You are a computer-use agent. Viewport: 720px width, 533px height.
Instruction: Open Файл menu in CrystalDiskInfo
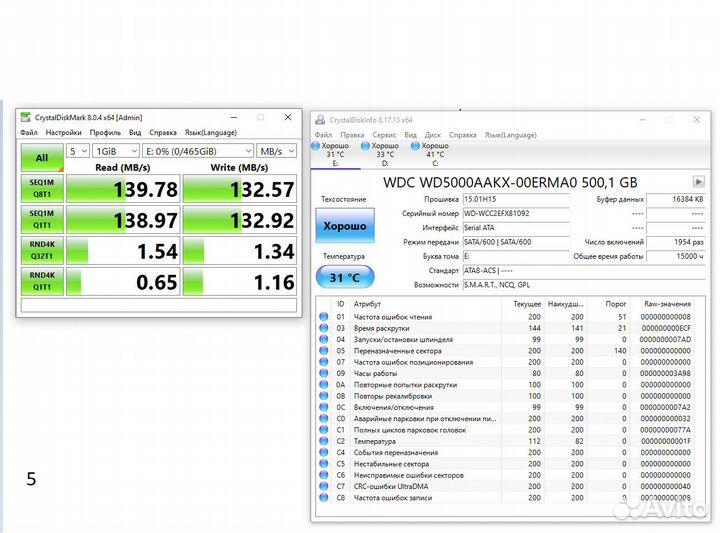click(323, 135)
